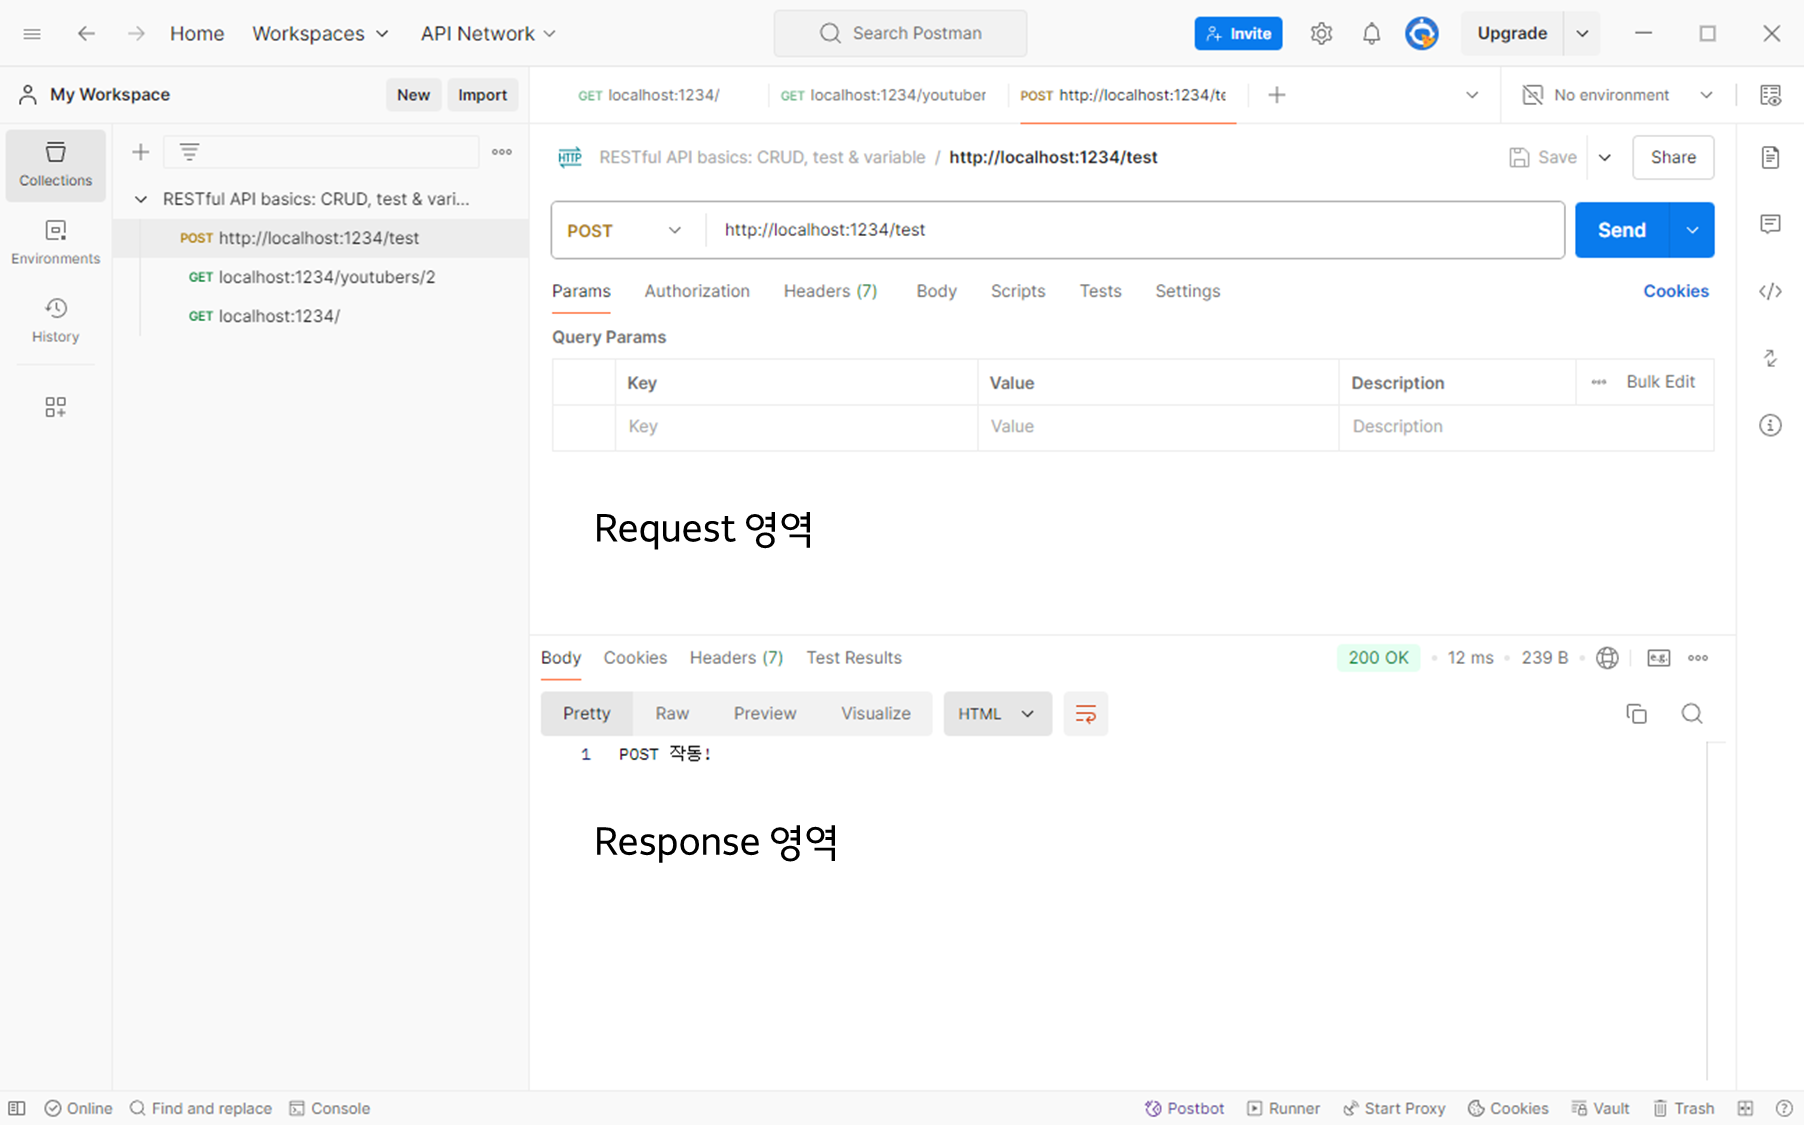The width and height of the screenshot is (1804, 1125).
Task: Open the request Tests tab
Action: [1100, 291]
